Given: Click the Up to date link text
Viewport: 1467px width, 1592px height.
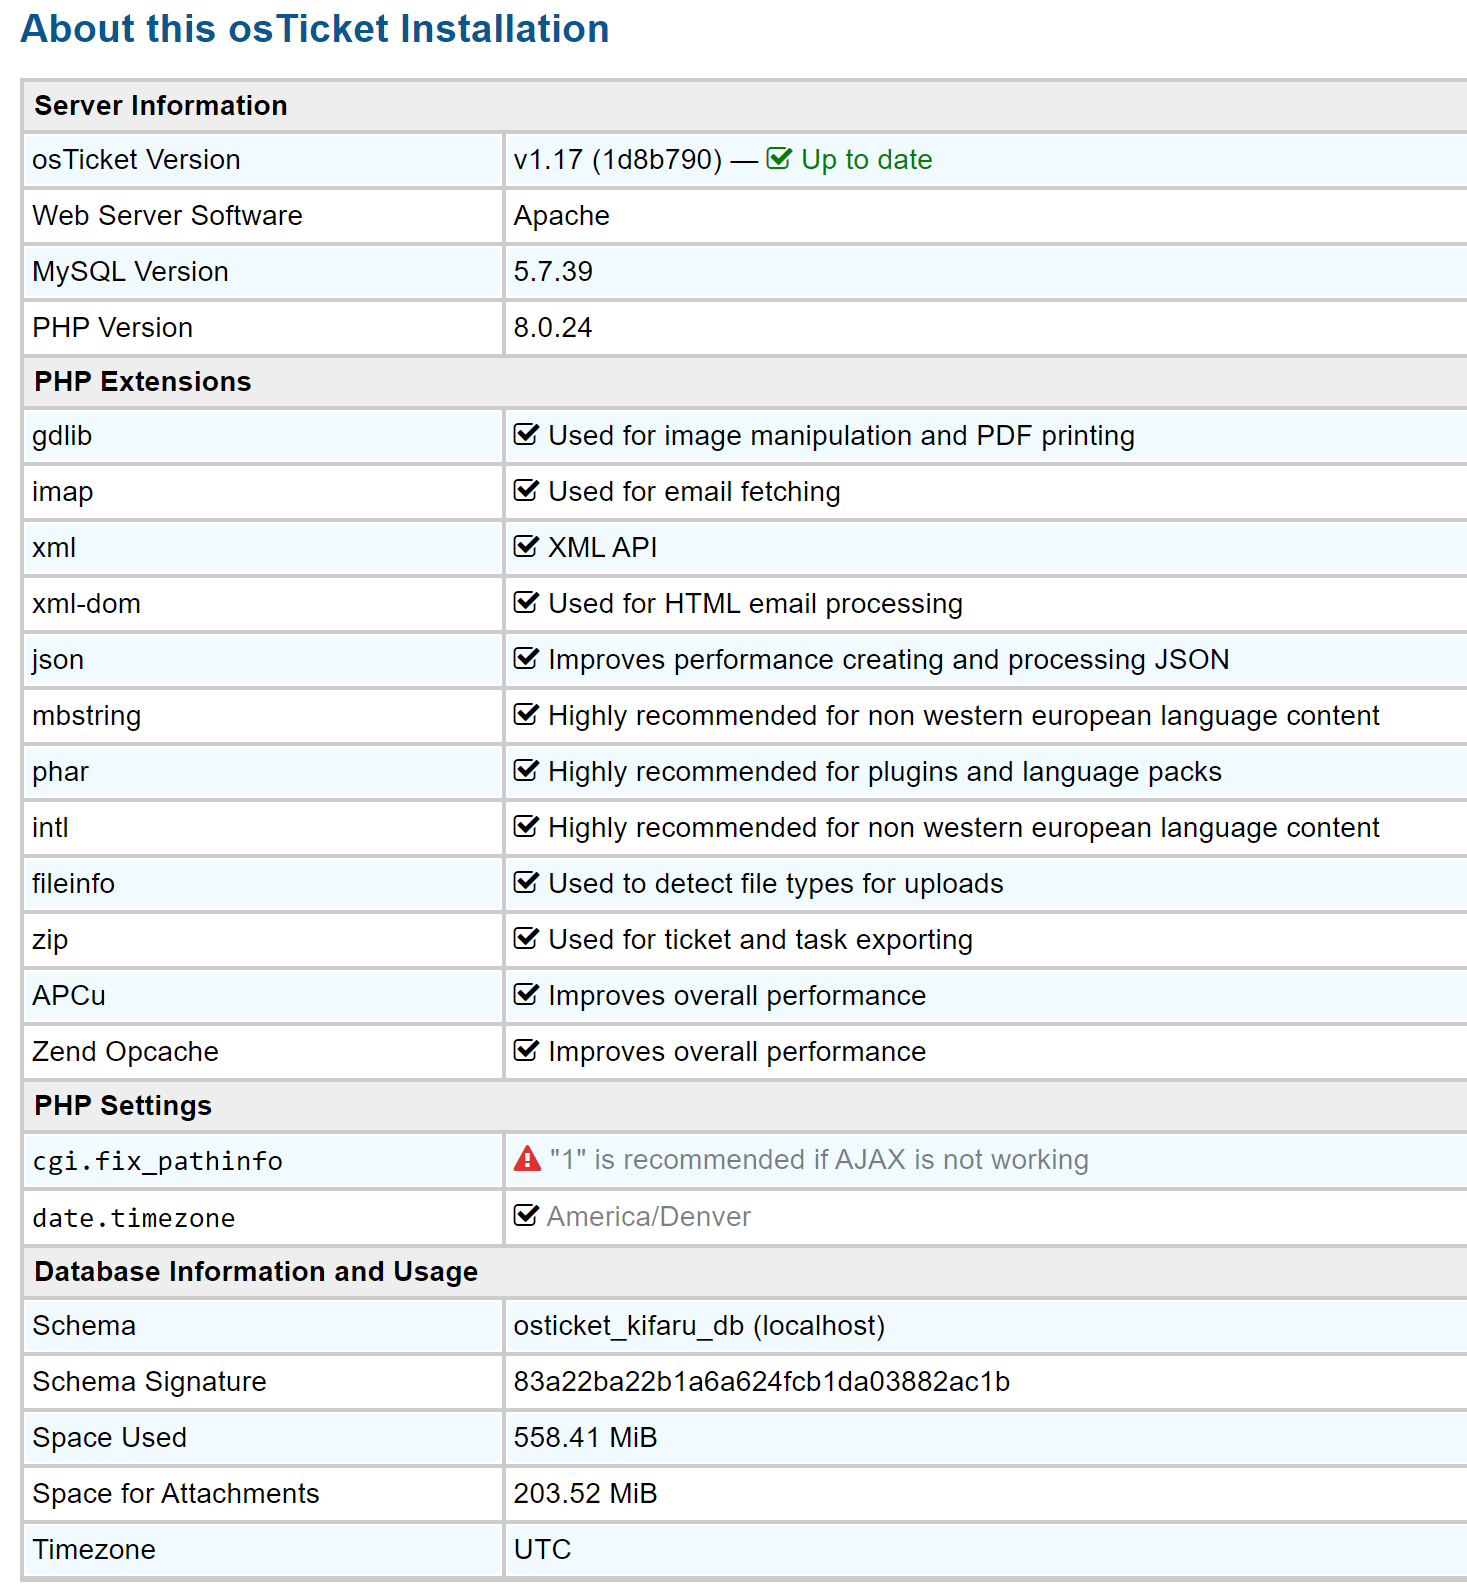Looking at the screenshot, I should 866,160.
